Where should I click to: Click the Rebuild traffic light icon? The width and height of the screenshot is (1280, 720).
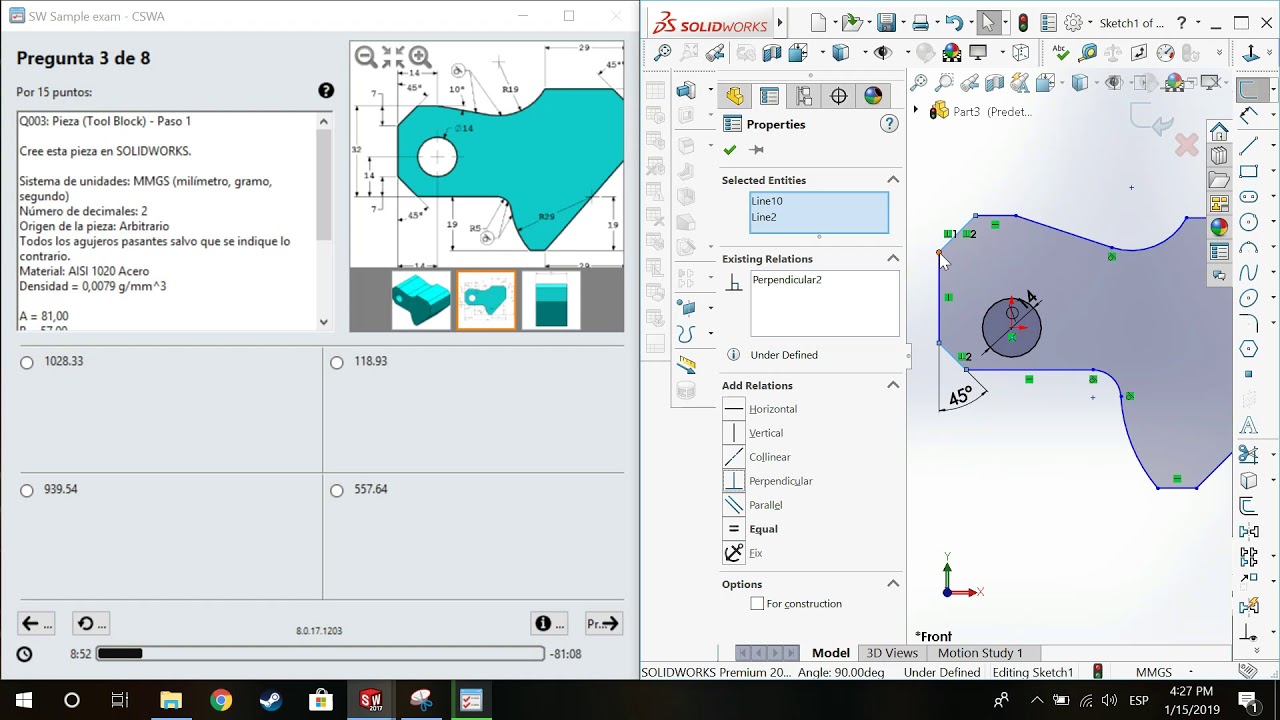(1023, 23)
